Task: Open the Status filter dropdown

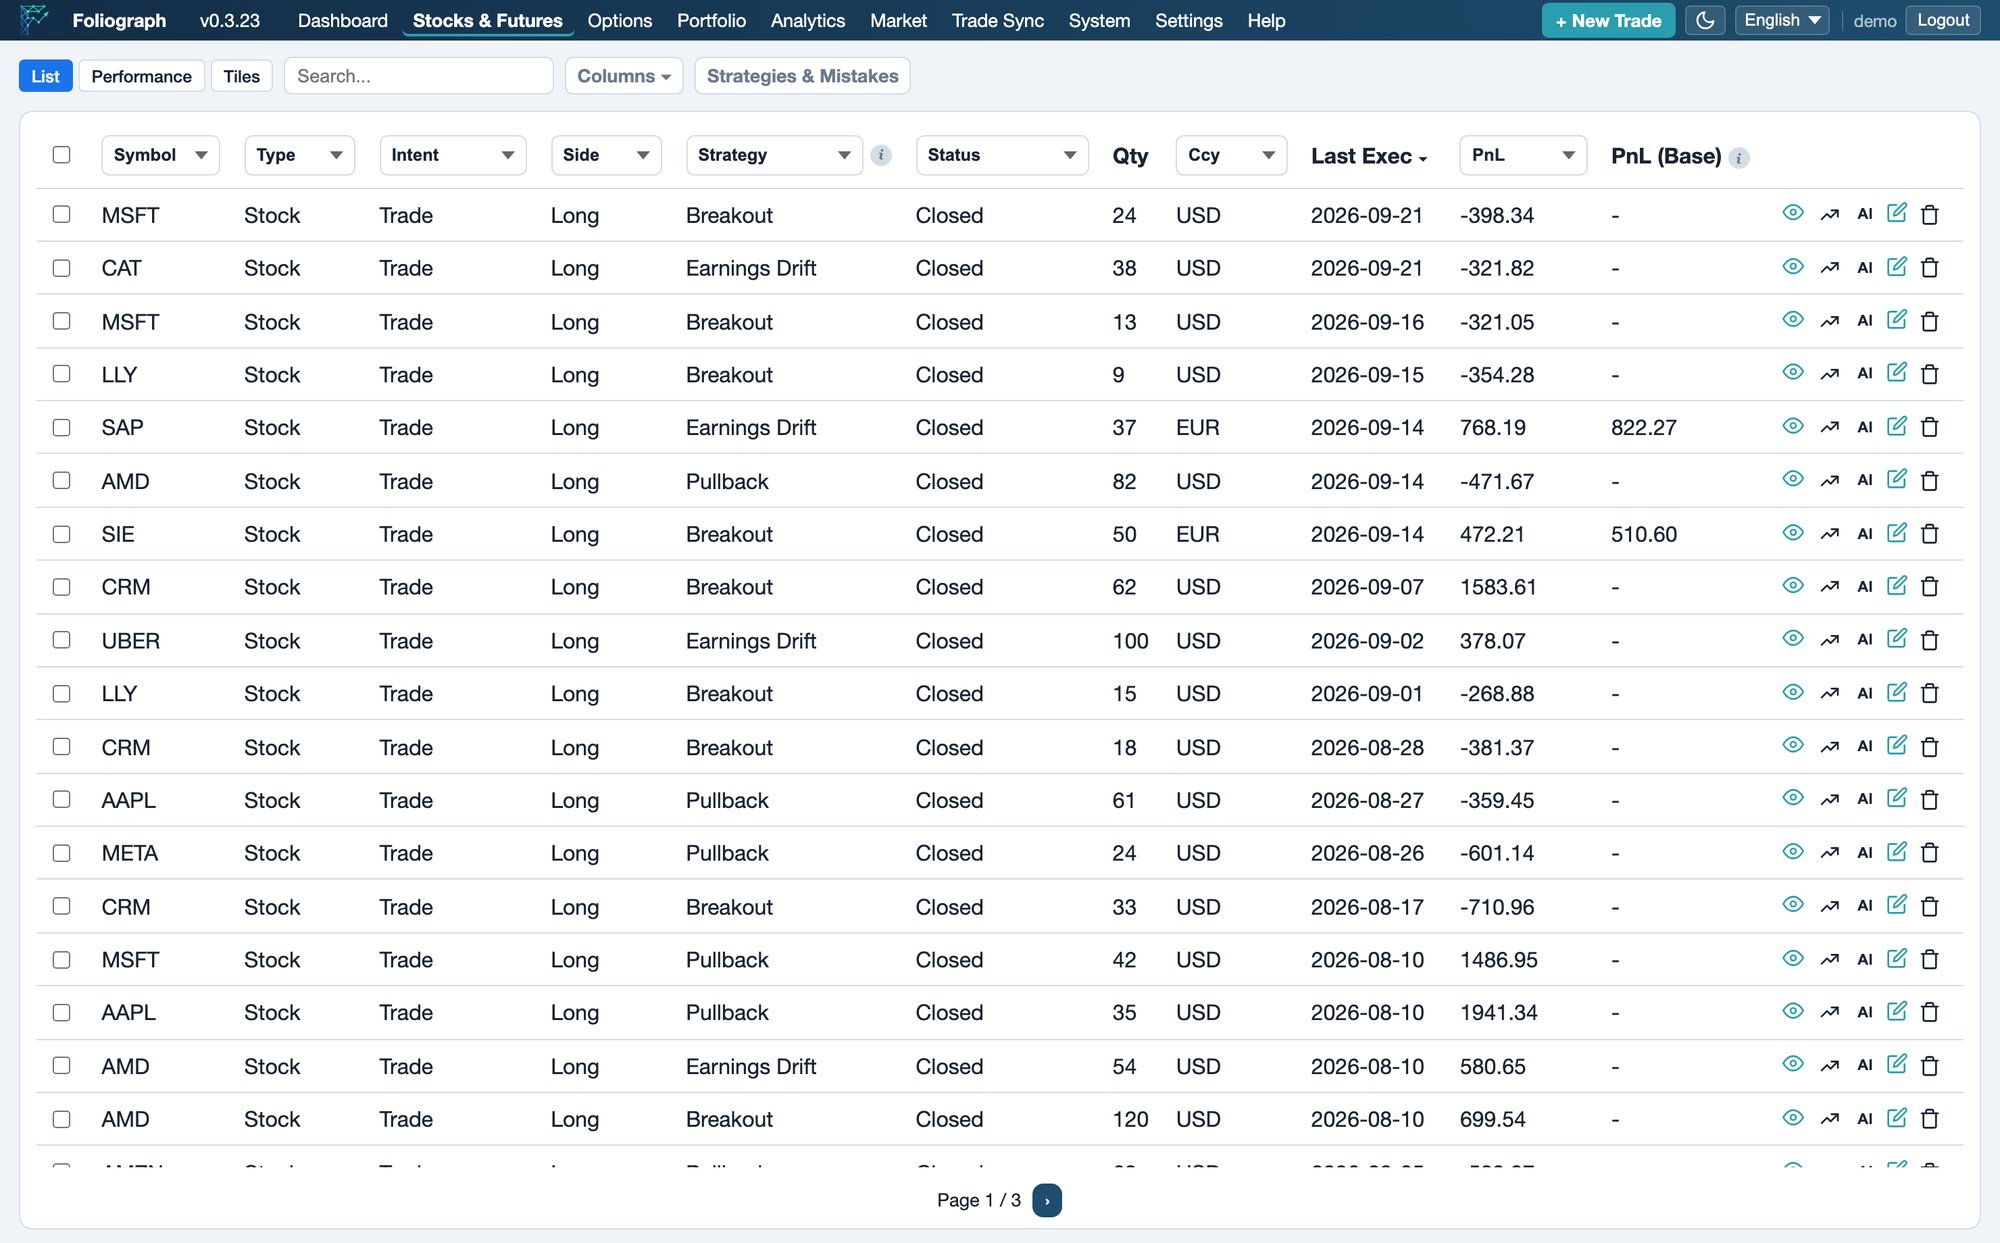Action: pos(1002,155)
